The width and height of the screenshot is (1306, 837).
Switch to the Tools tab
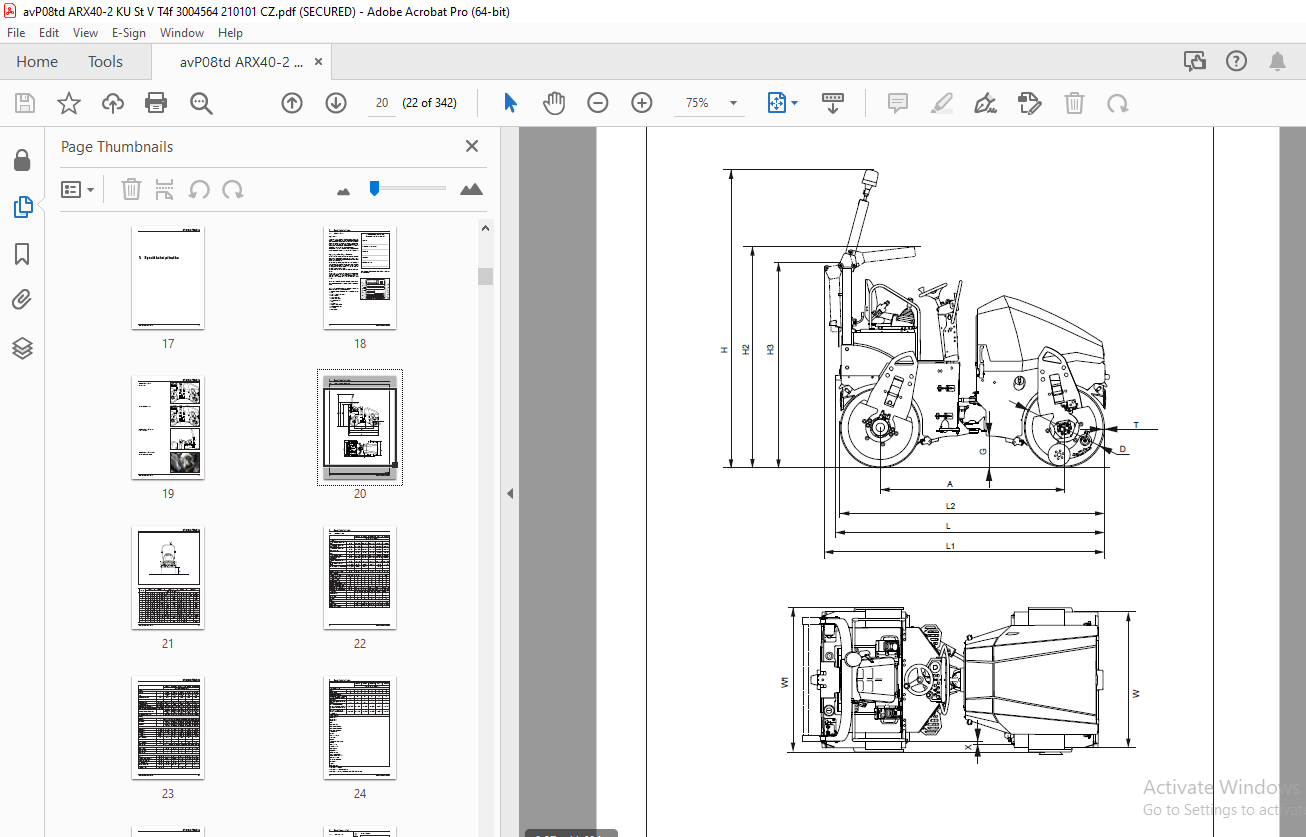pyautogui.click(x=105, y=62)
